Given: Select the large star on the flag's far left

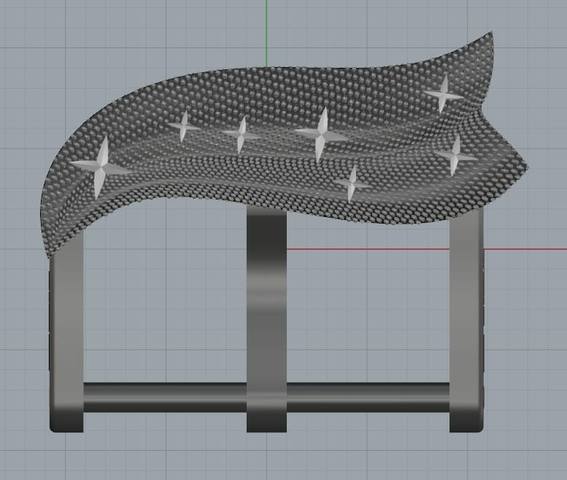Looking at the screenshot, I should 101,167.
